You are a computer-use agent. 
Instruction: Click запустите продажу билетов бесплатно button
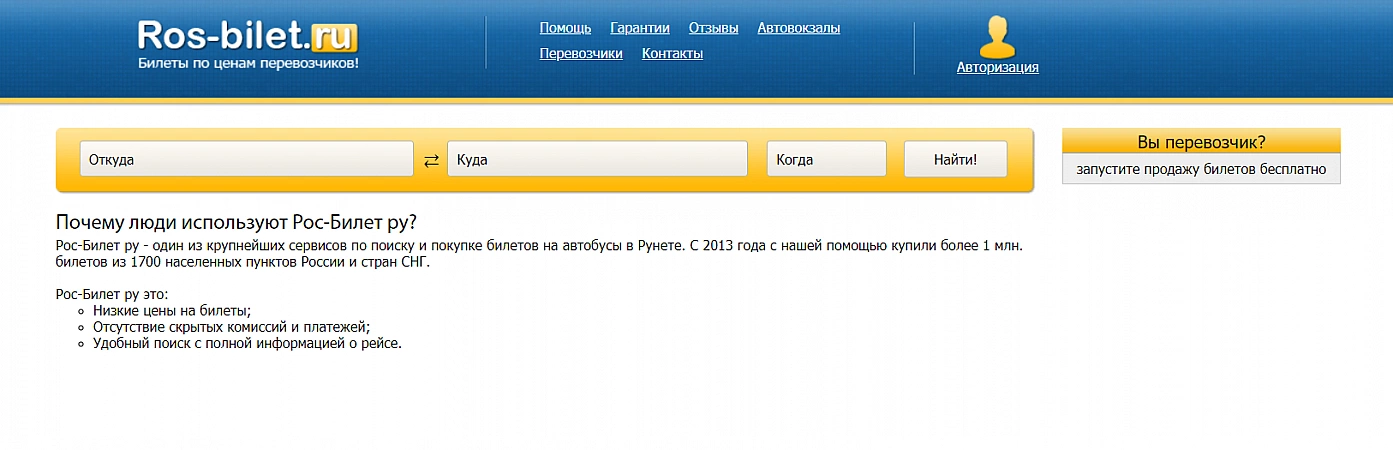1200,170
